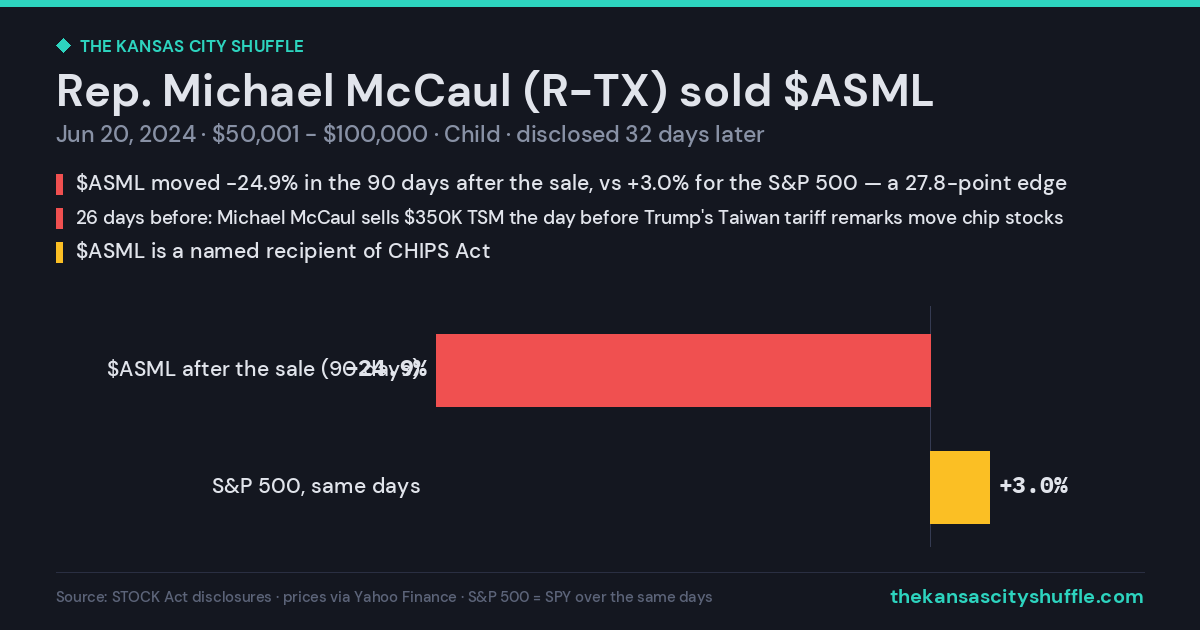Click the -24.9% value label on ASML bar

391,369
